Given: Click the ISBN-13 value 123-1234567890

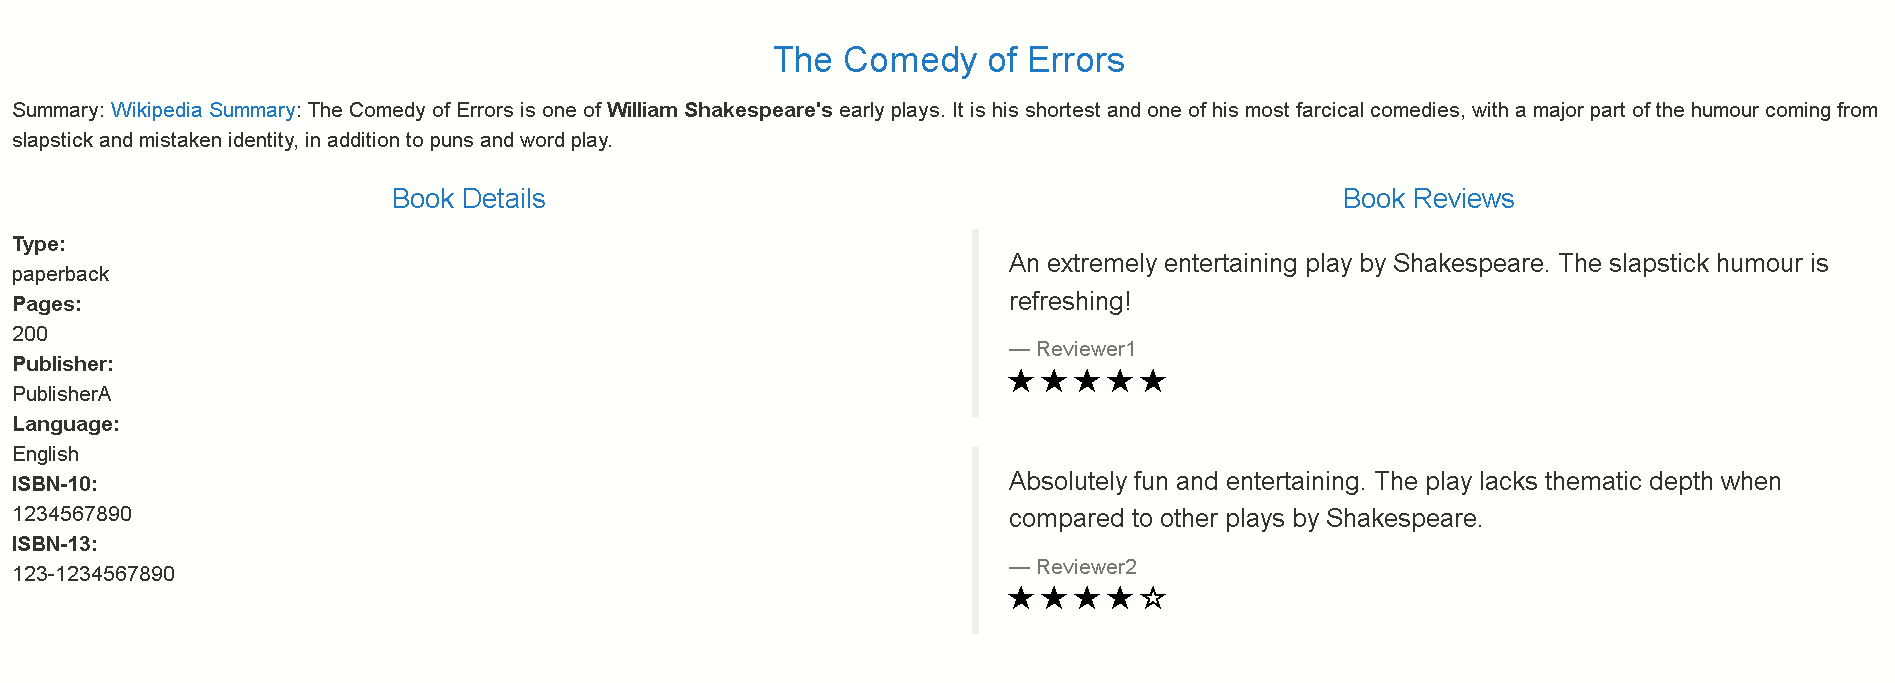Looking at the screenshot, I should point(94,574).
